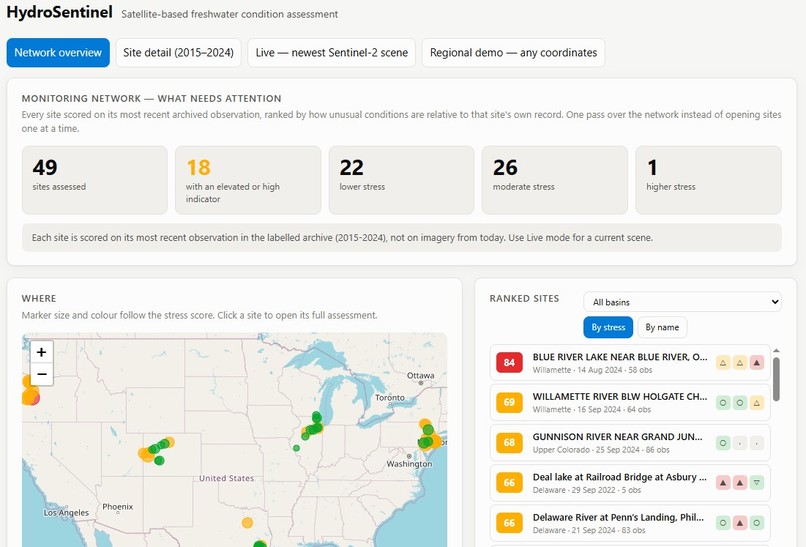The width and height of the screenshot is (806, 547).
Task: Open the All basins filter dropdown
Action: pos(682,302)
